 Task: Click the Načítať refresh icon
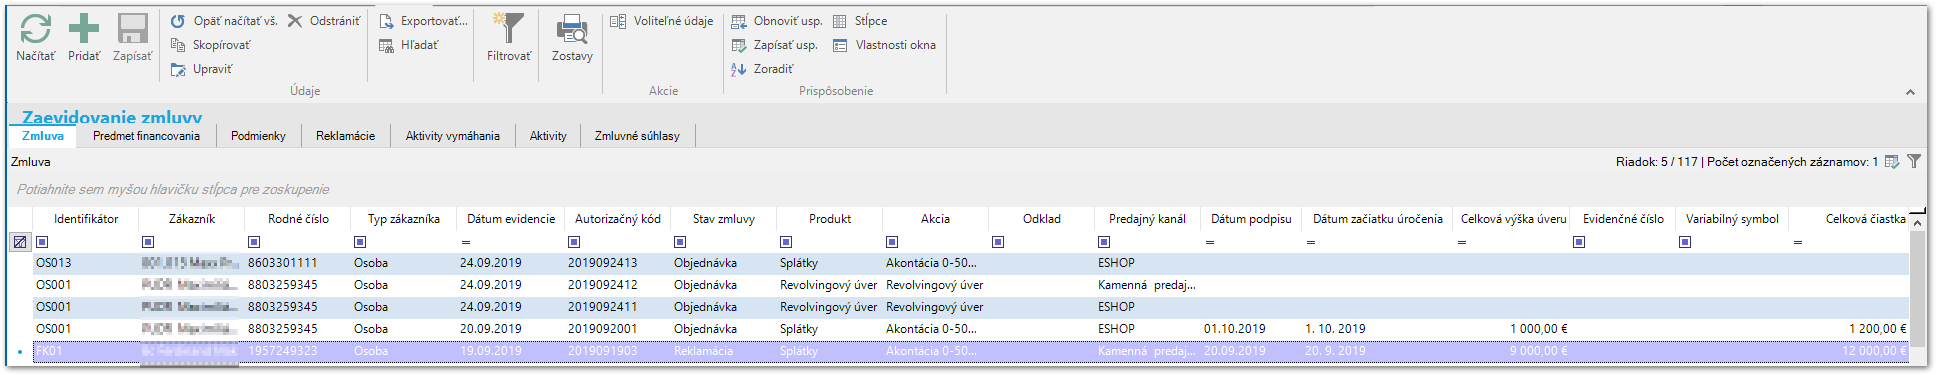(36, 29)
